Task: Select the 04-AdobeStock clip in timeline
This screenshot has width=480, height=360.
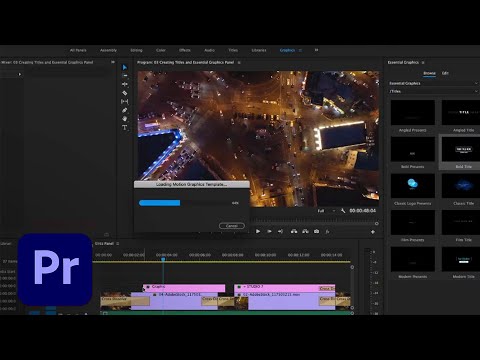Action: 174,301
